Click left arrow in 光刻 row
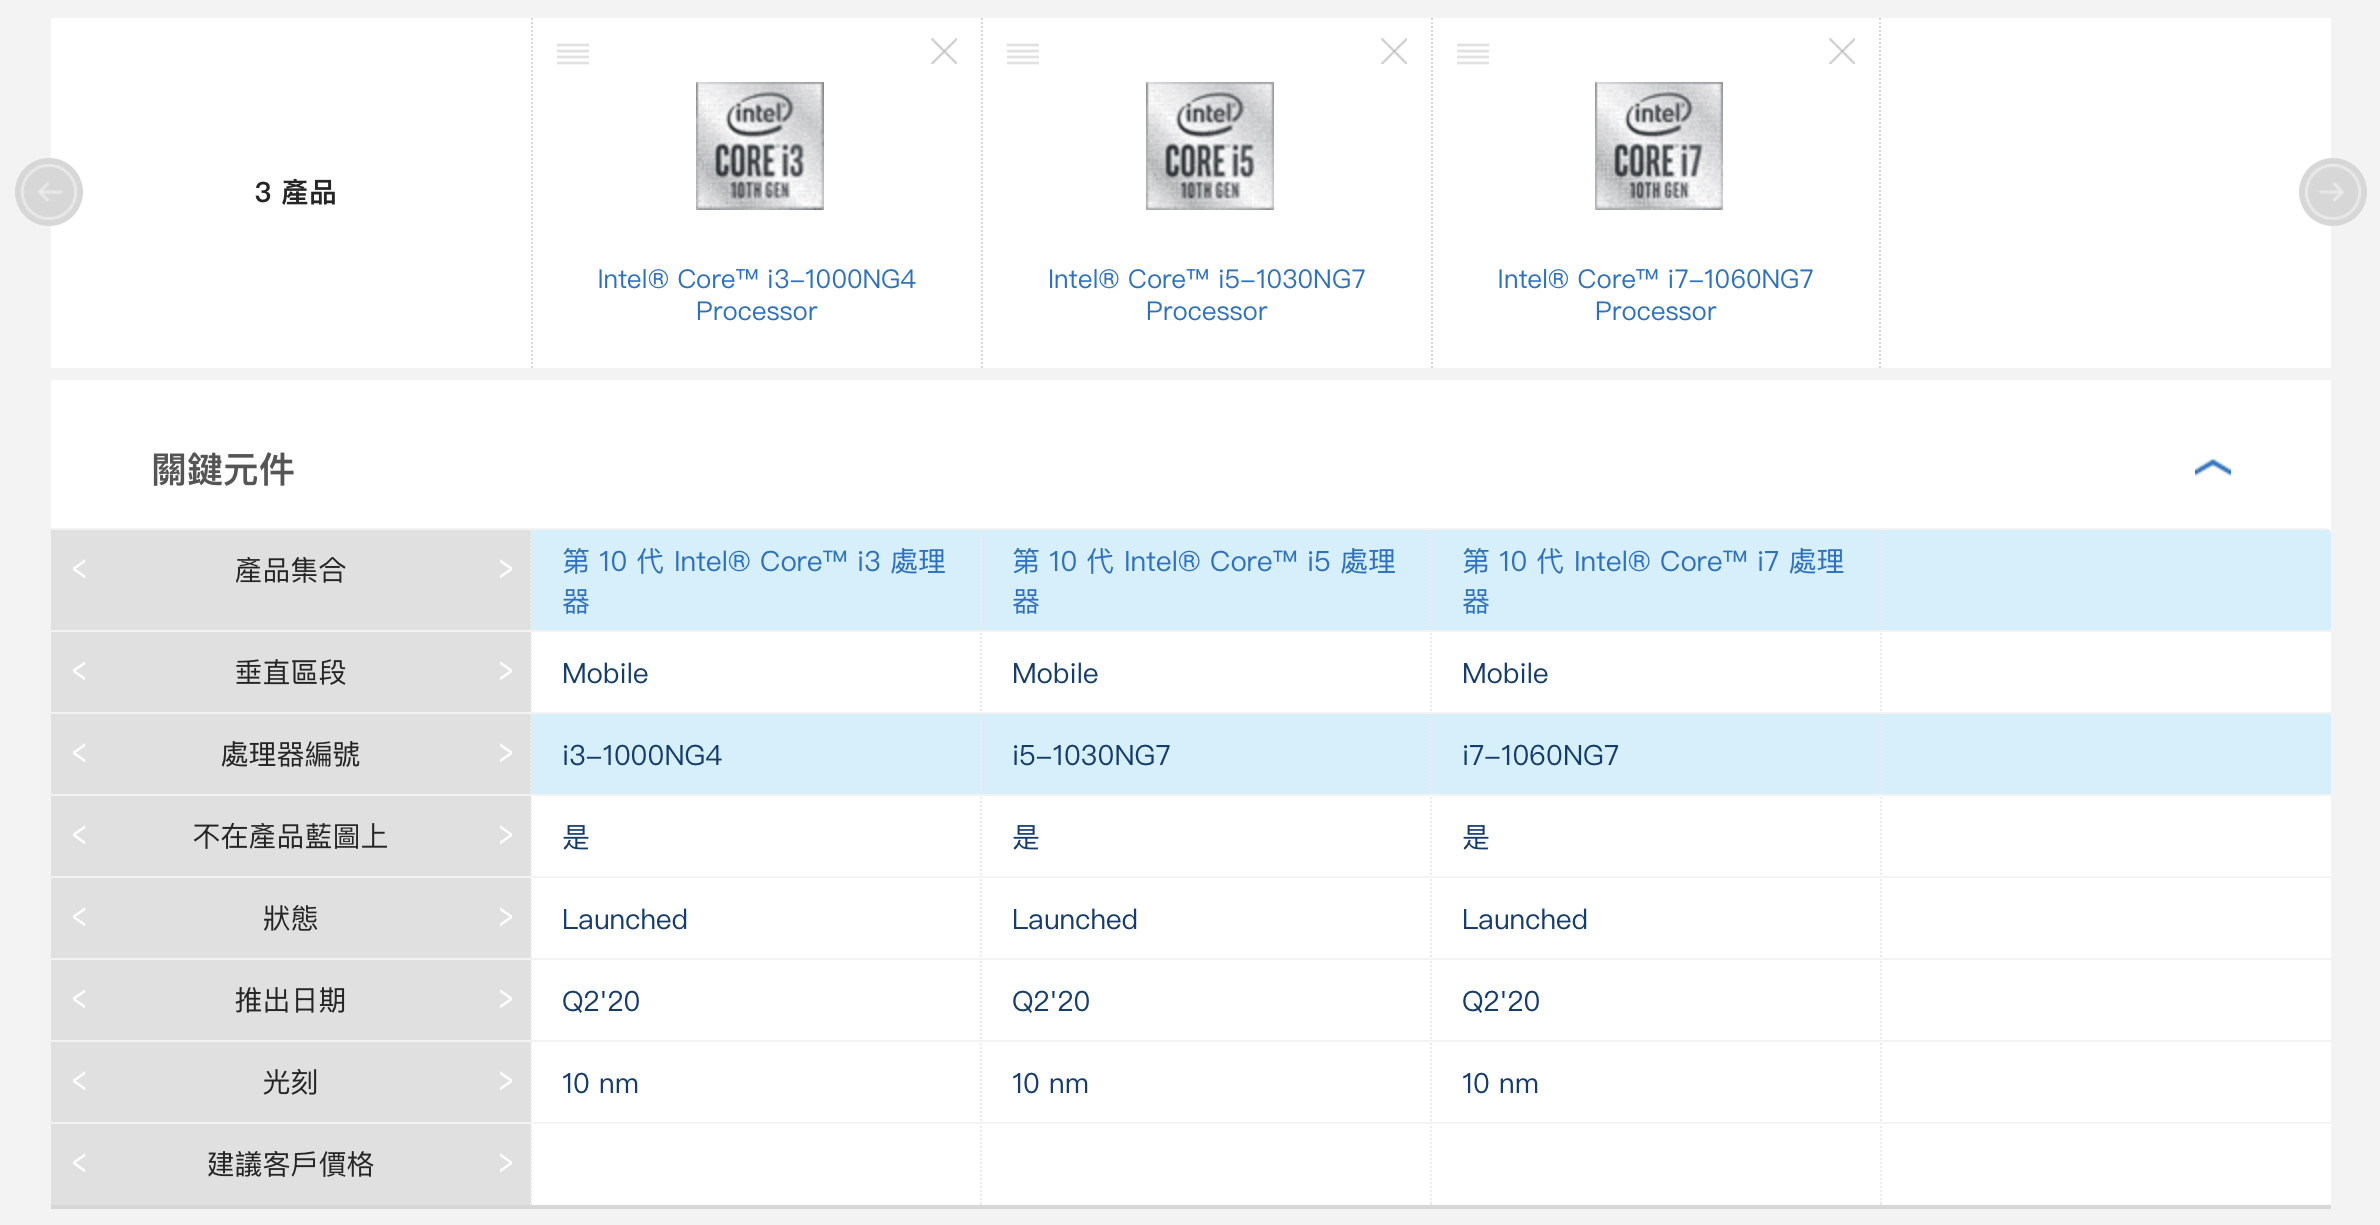This screenshot has height=1225, width=2380. (80, 1081)
